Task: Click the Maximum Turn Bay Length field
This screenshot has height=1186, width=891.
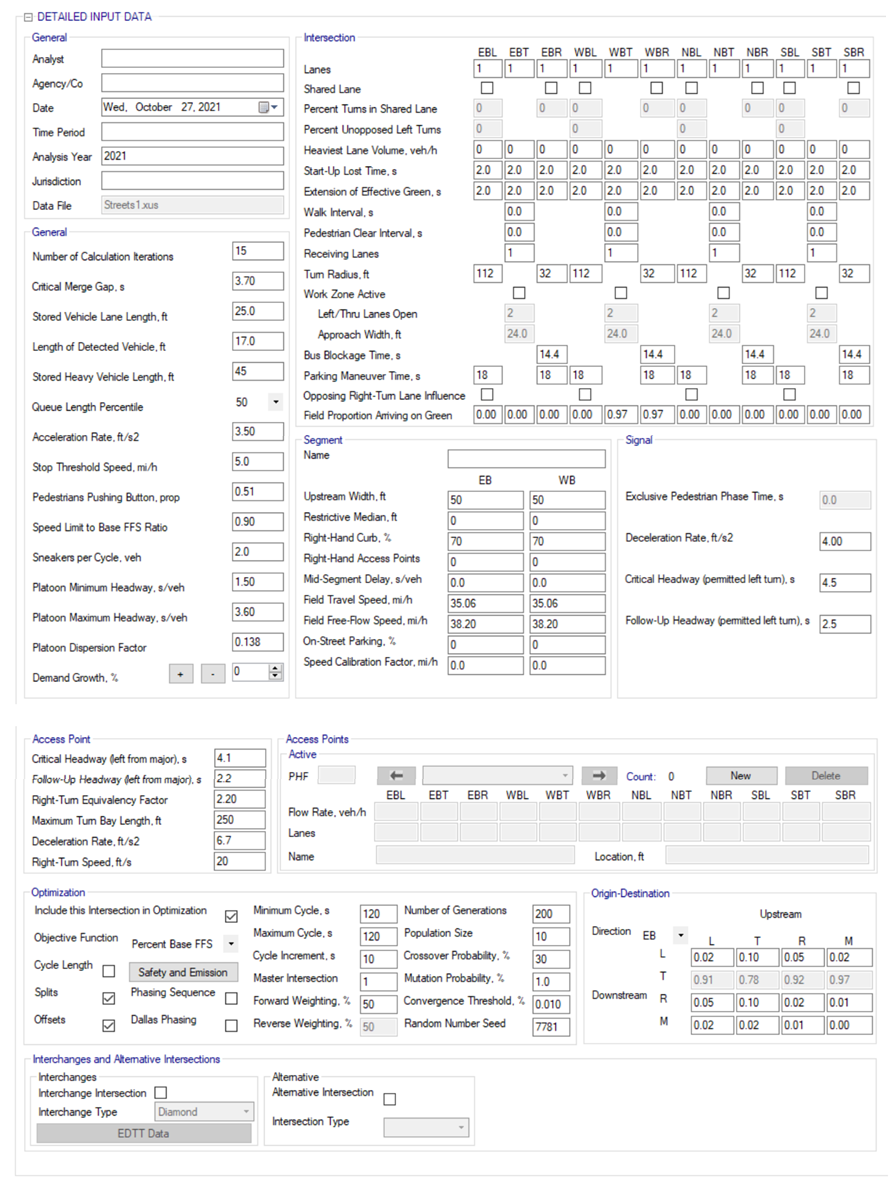Action: click(240, 820)
